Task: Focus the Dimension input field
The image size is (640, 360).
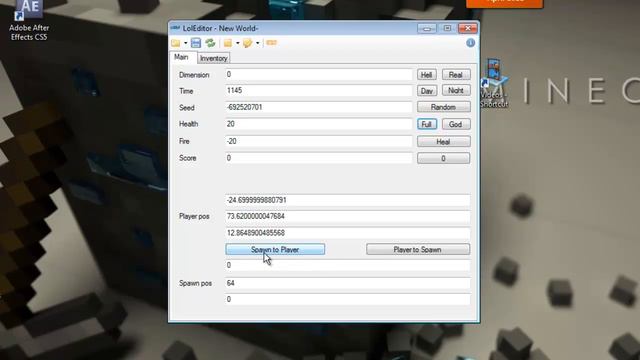Action: (x=319, y=74)
